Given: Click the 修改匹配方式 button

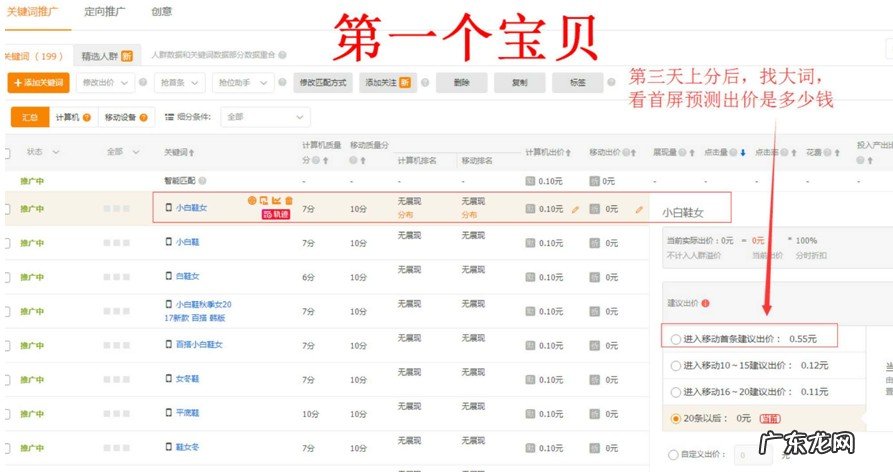Looking at the screenshot, I should (323, 83).
